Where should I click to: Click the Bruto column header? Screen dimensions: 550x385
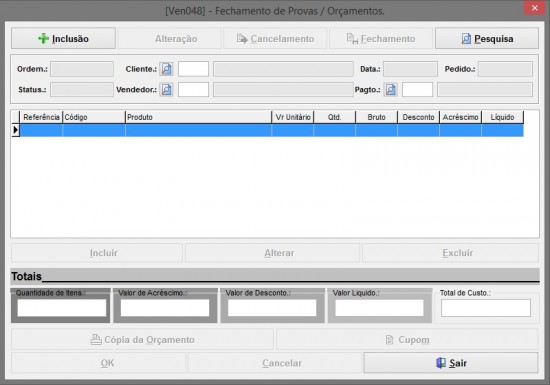point(377,117)
